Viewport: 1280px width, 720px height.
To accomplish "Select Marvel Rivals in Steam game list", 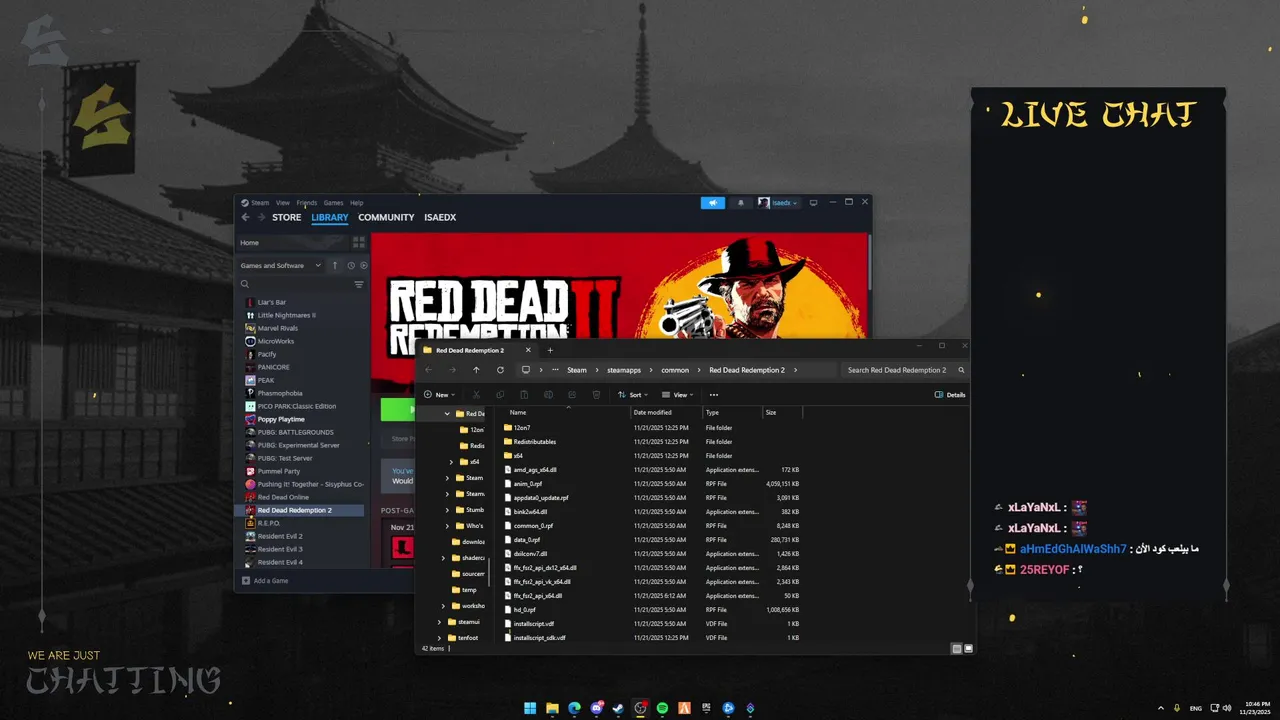I will (277, 328).
